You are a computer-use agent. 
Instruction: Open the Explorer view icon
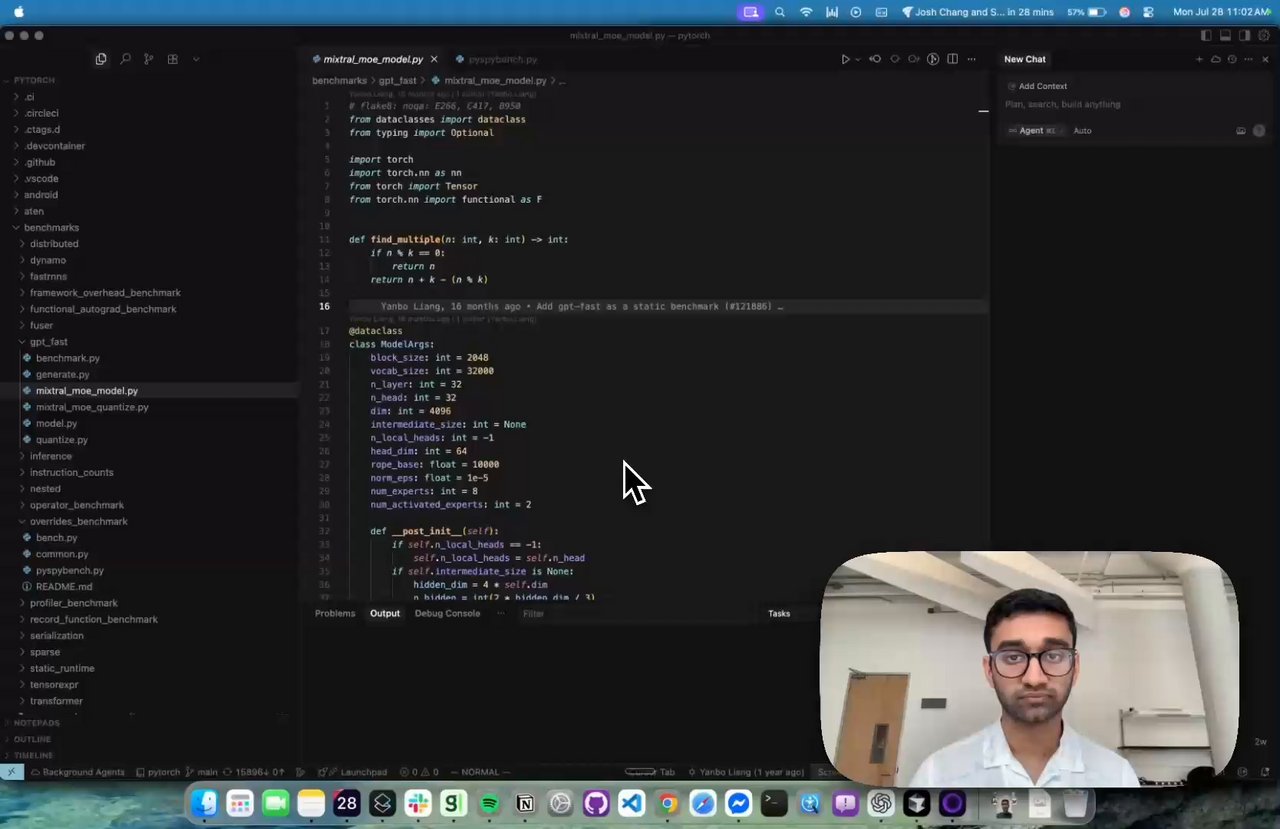coord(101,59)
